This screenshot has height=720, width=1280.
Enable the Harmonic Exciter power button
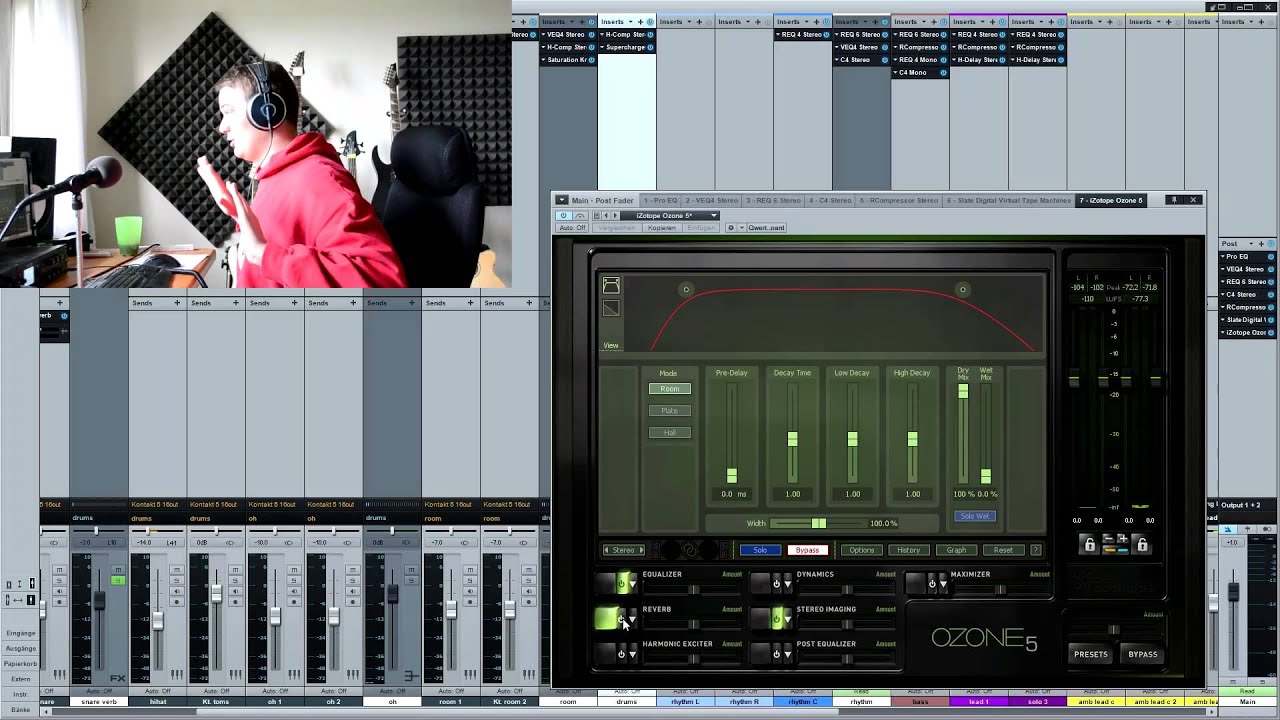click(x=621, y=654)
